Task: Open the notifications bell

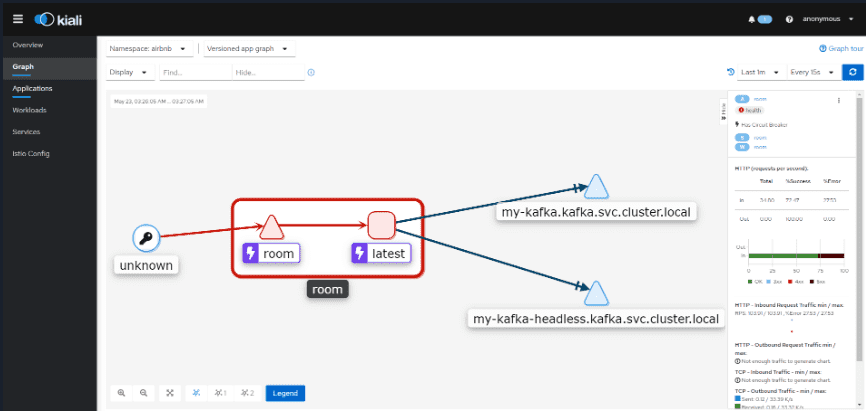Action: (751, 19)
